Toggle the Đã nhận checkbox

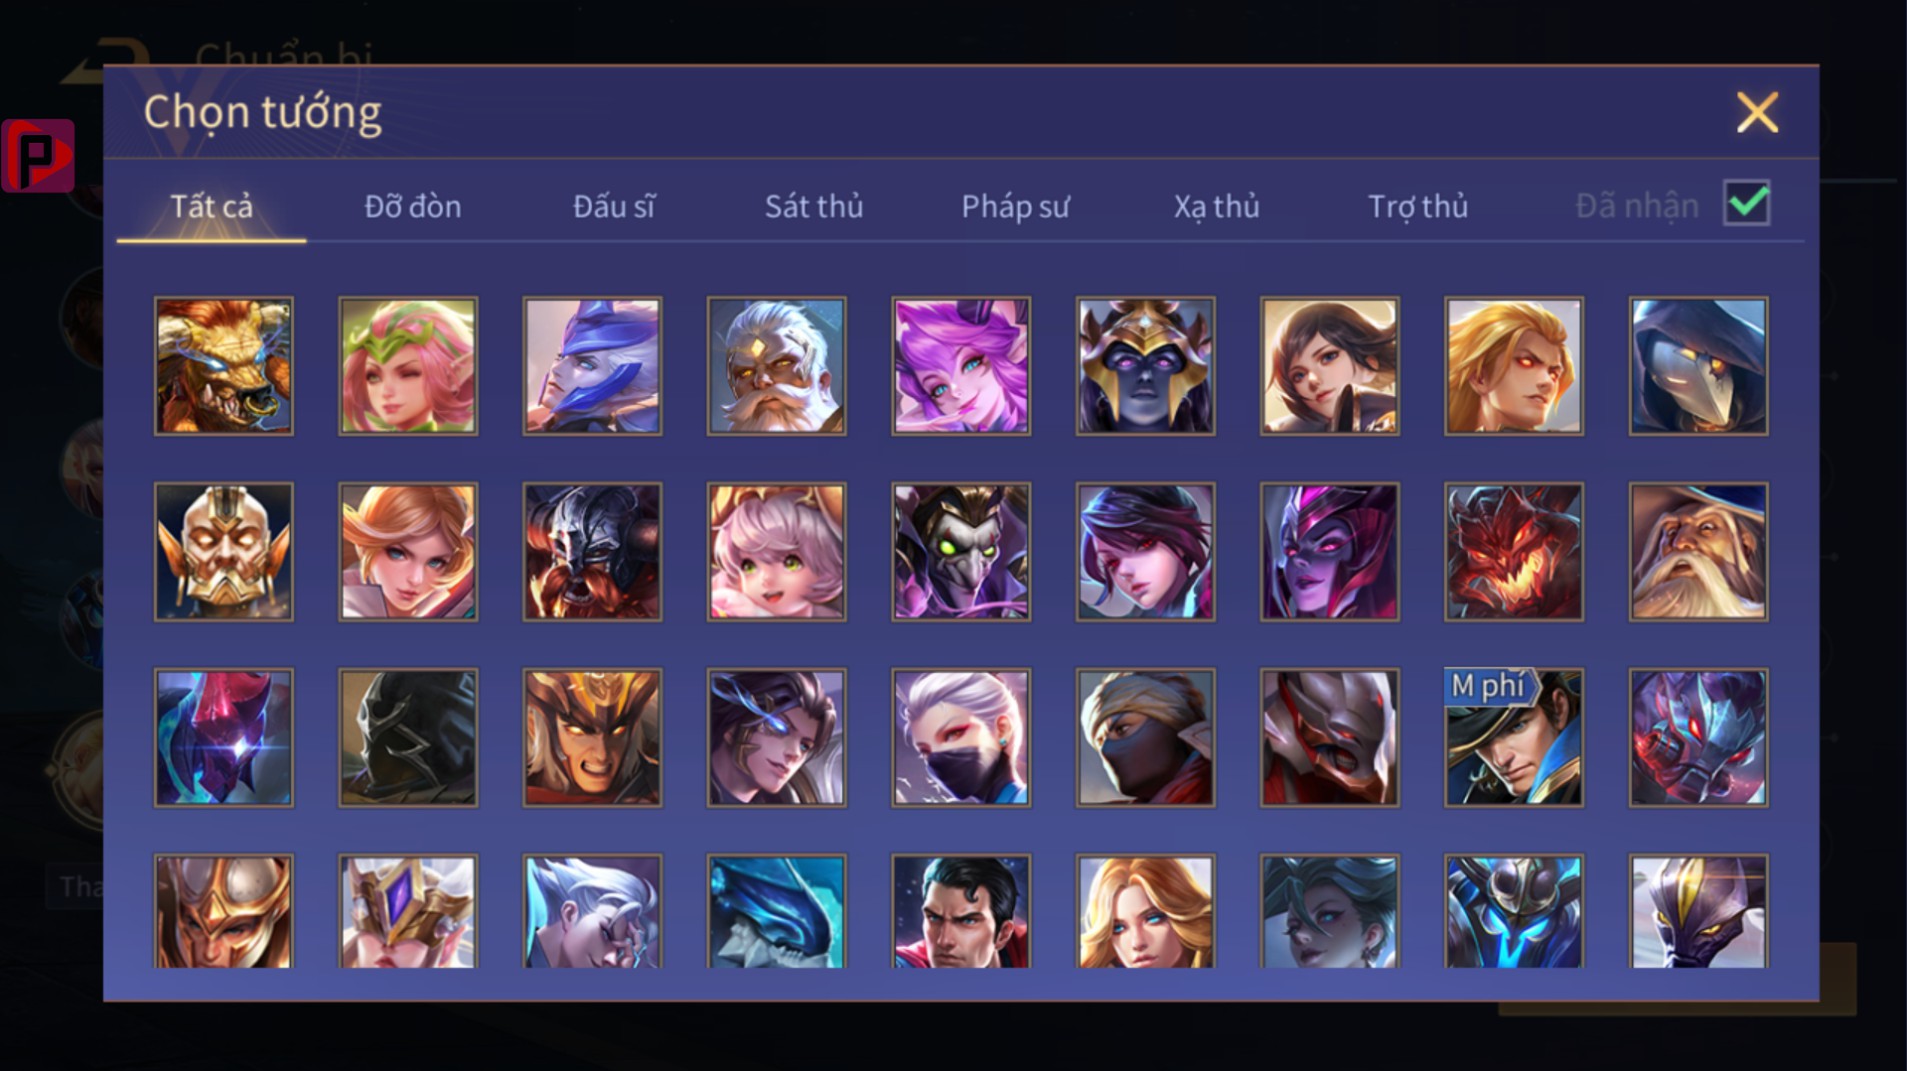(x=1746, y=204)
